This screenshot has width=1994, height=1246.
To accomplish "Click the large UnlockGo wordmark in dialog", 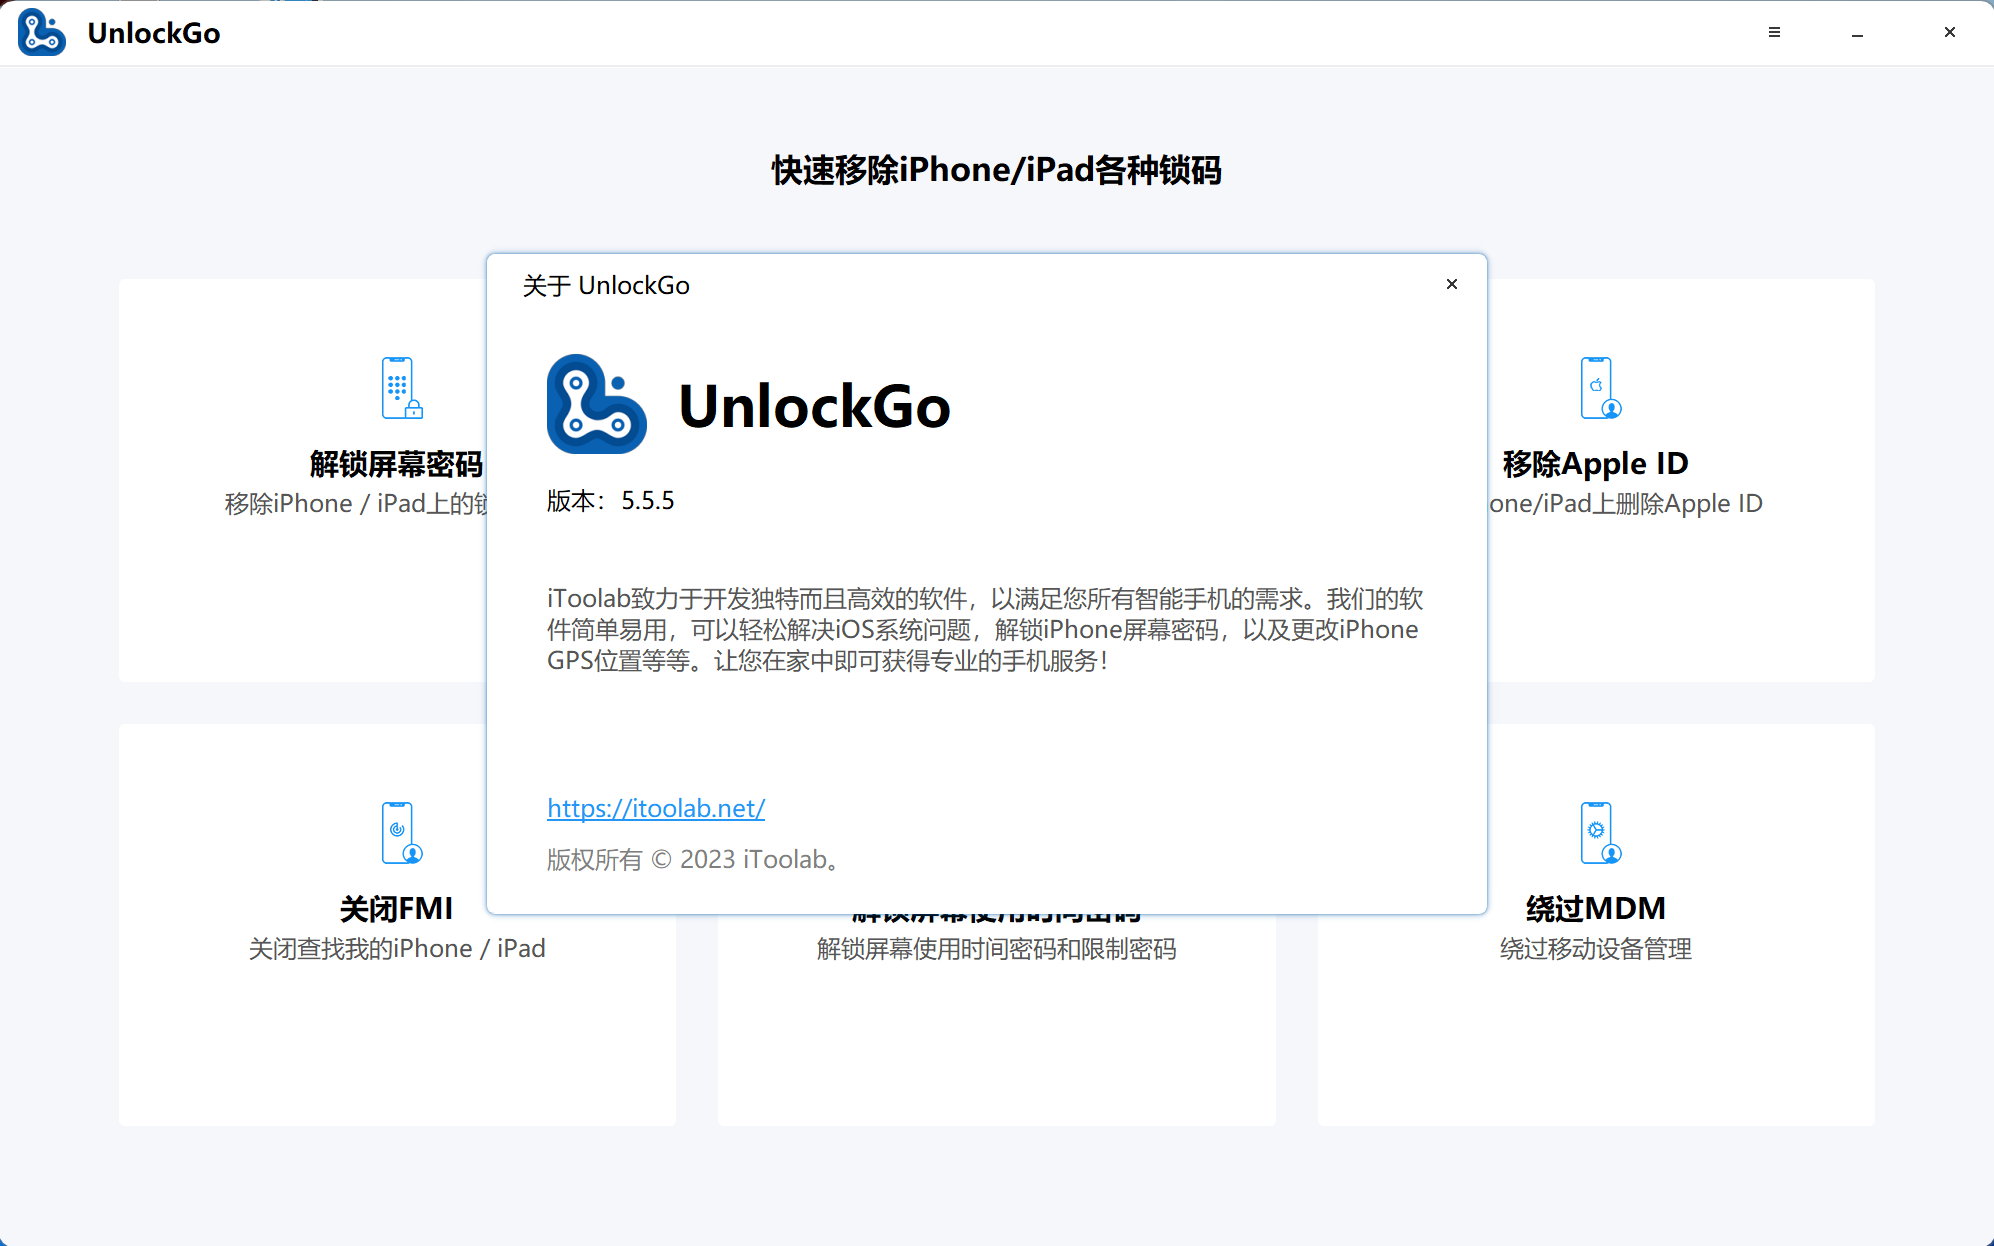I will pos(814,406).
